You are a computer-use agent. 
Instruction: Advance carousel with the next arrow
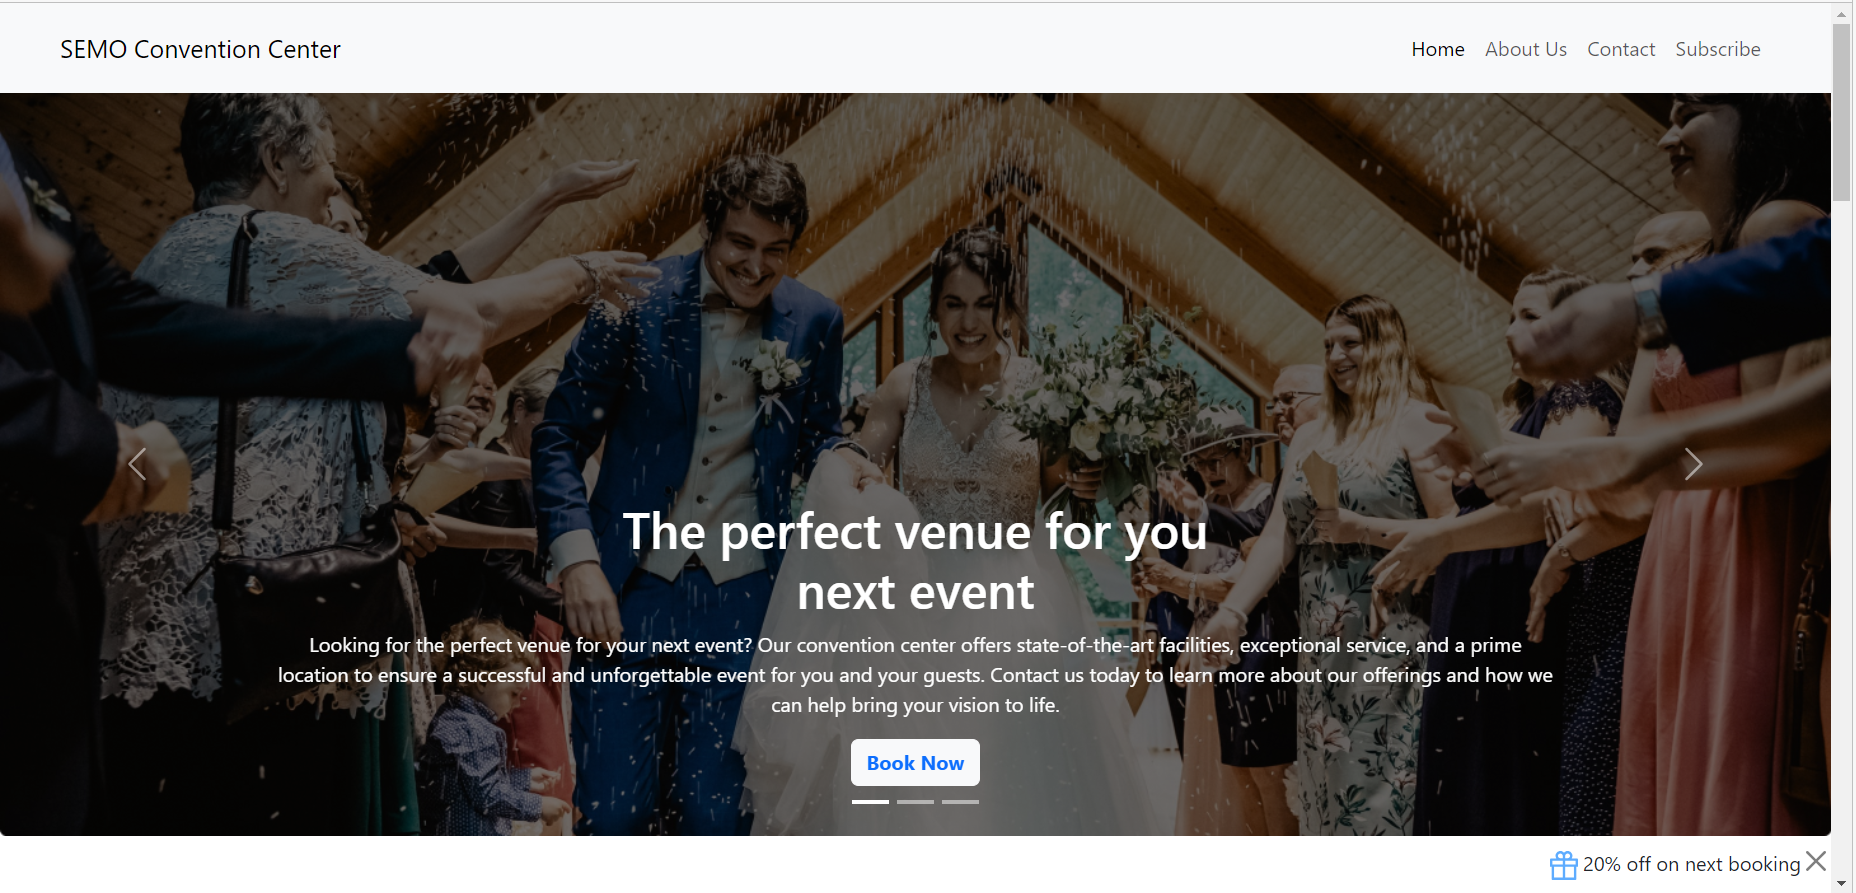[1693, 464]
